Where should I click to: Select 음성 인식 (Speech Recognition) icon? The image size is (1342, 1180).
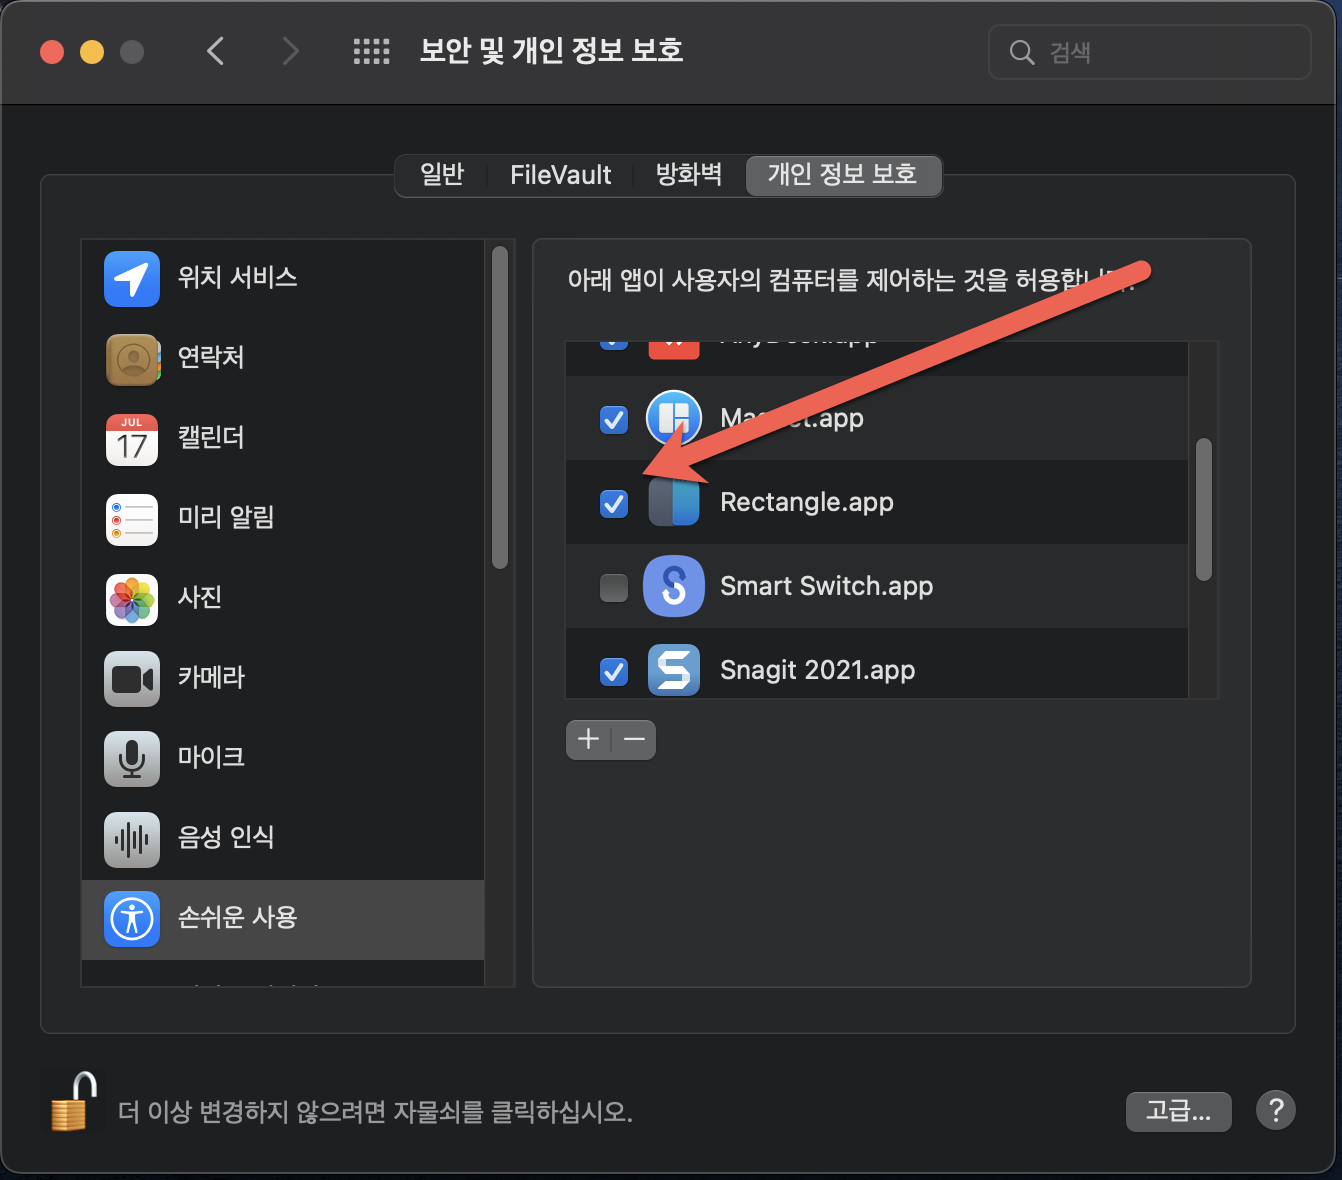(x=131, y=839)
